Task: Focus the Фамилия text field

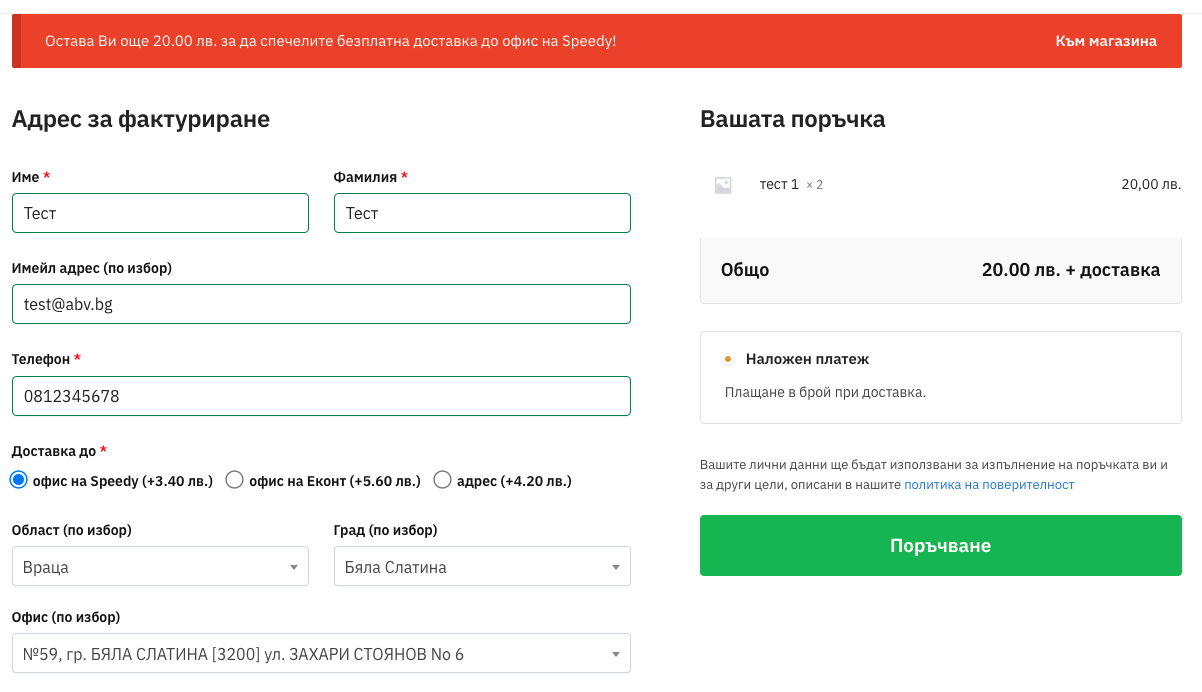Action: (x=482, y=213)
